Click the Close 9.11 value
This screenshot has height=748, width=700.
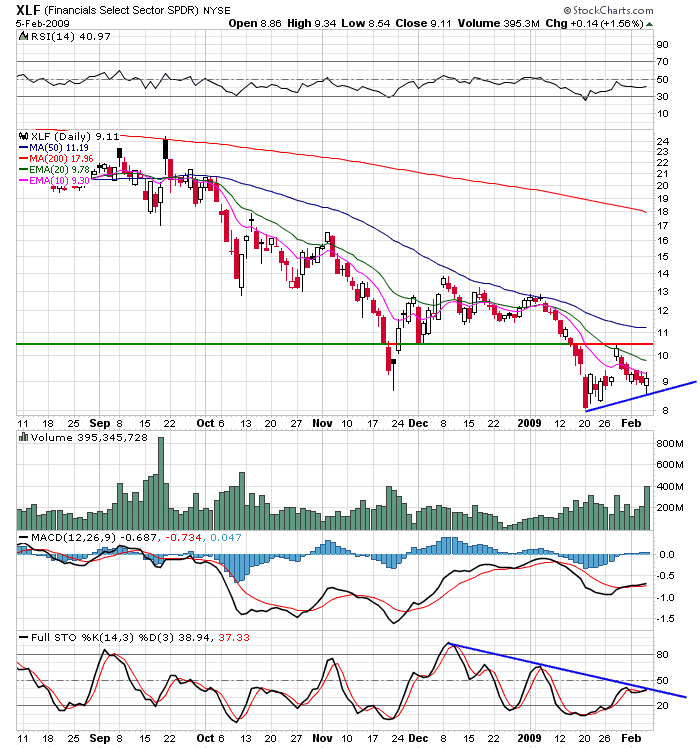tap(423, 23)
